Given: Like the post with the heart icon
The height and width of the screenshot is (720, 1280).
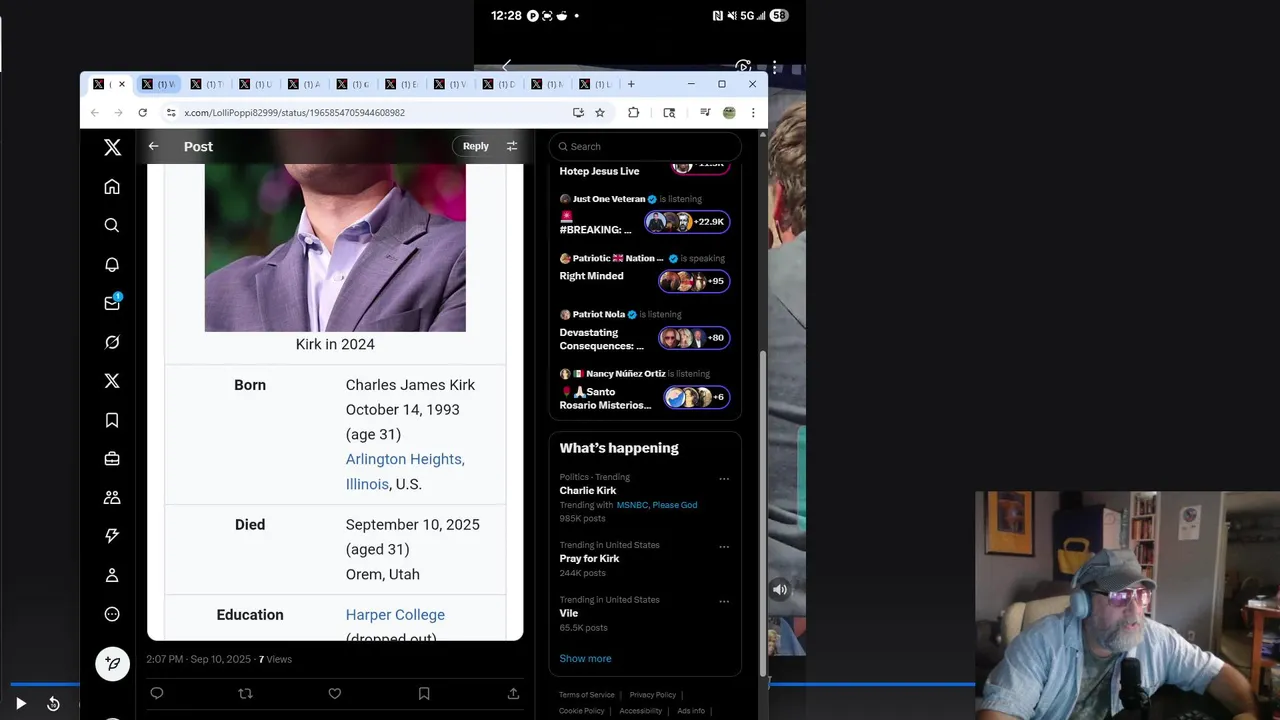Looking at the screenshot, I should [335, 693].
